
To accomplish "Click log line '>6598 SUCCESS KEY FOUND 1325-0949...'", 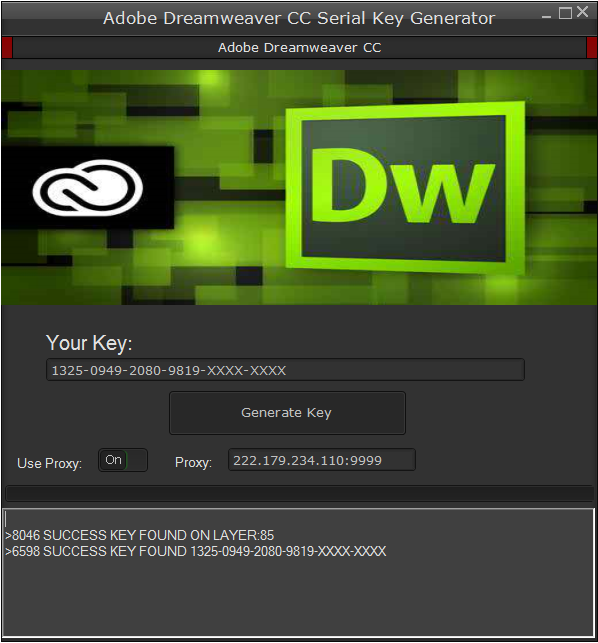I will [x=196, y=551].
